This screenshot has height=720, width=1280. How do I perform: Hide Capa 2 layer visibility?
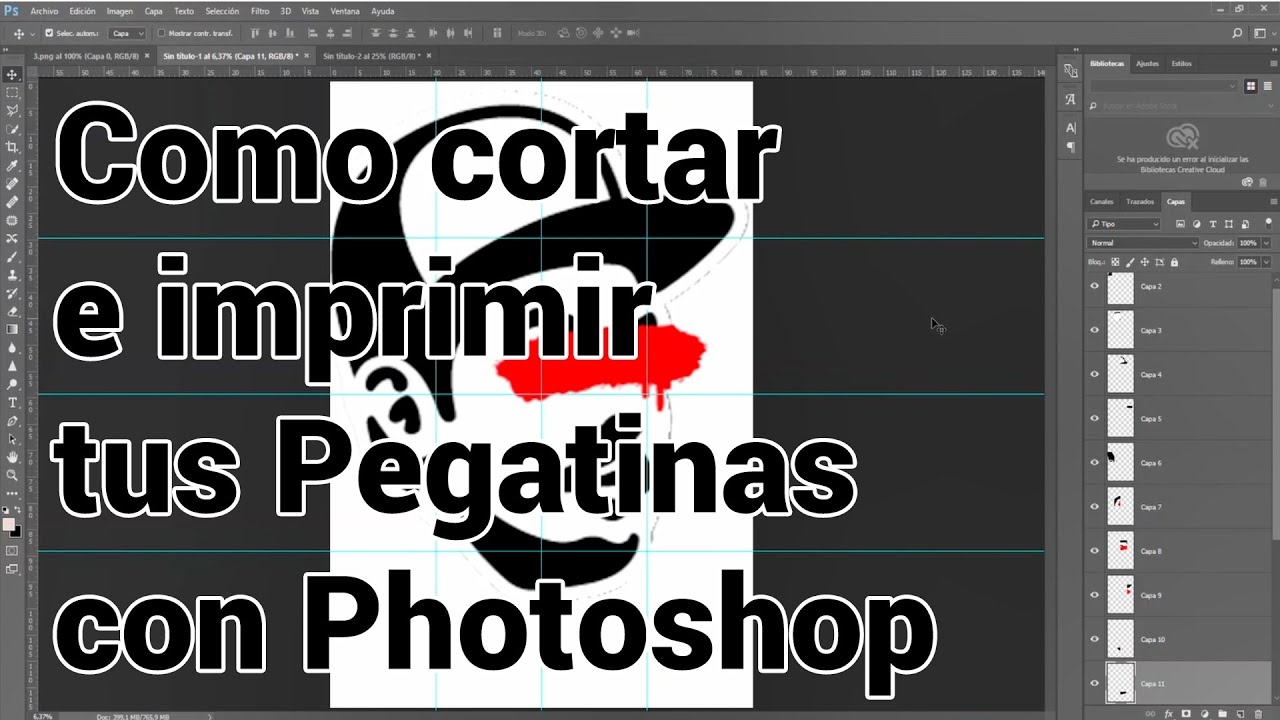(x=1094, y=286)
